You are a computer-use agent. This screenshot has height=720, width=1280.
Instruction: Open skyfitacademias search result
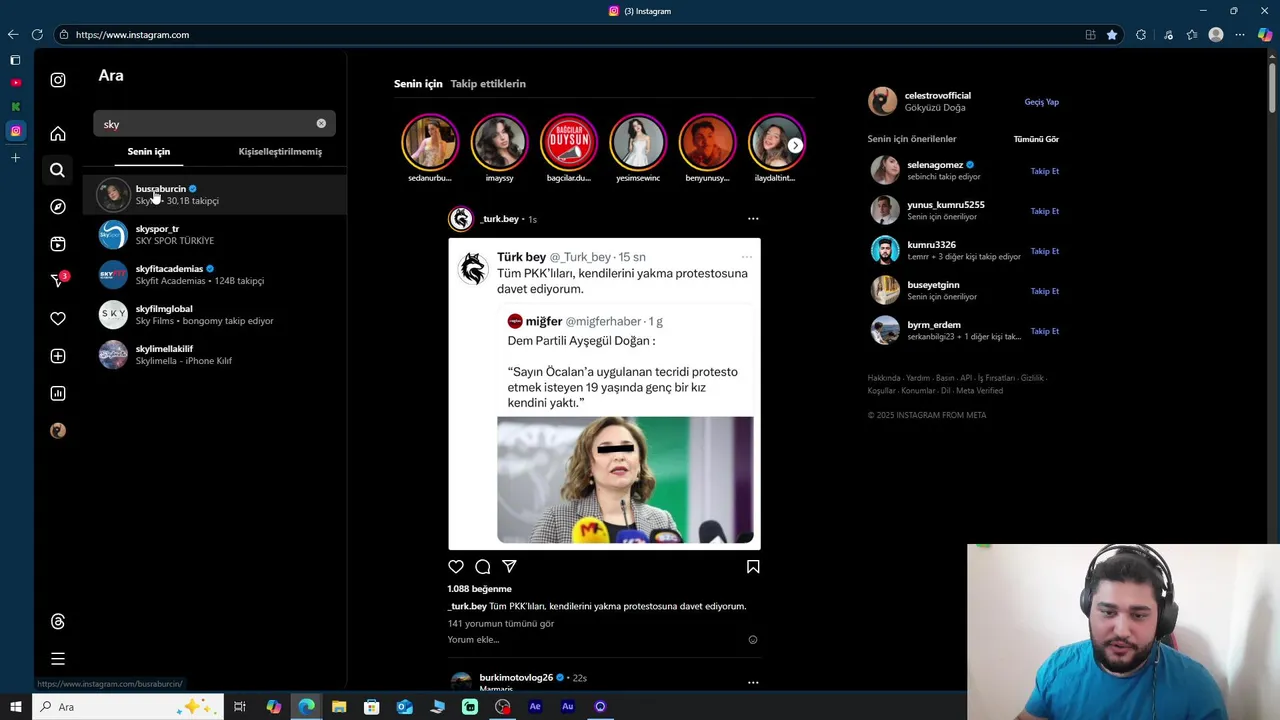(x=215, y=274)
